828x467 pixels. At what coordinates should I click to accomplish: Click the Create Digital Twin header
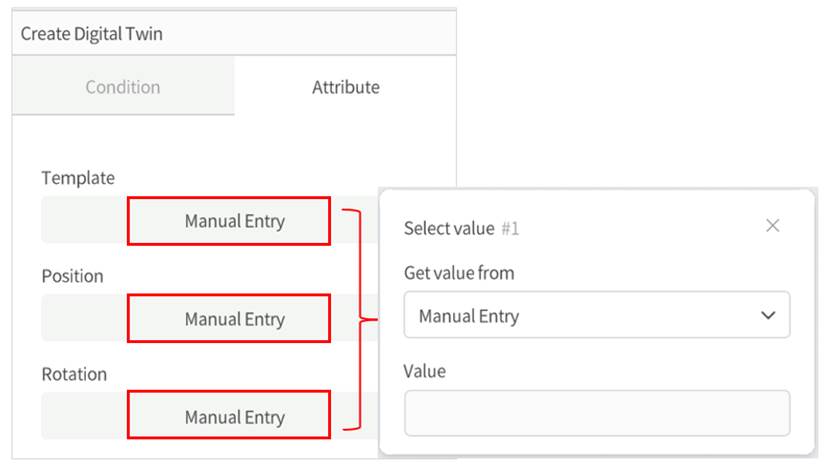92,34
